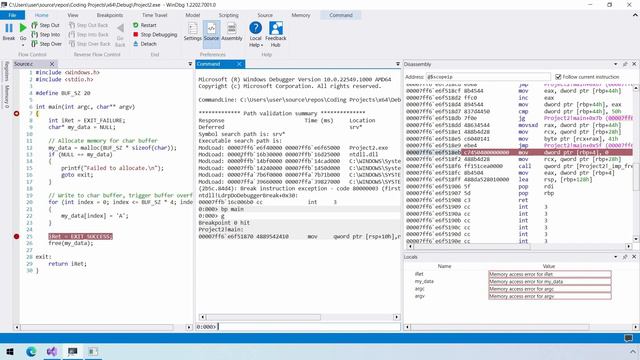The image size is (640, 360).
Task: Show hidden icons in system tray
Action: 633,351
